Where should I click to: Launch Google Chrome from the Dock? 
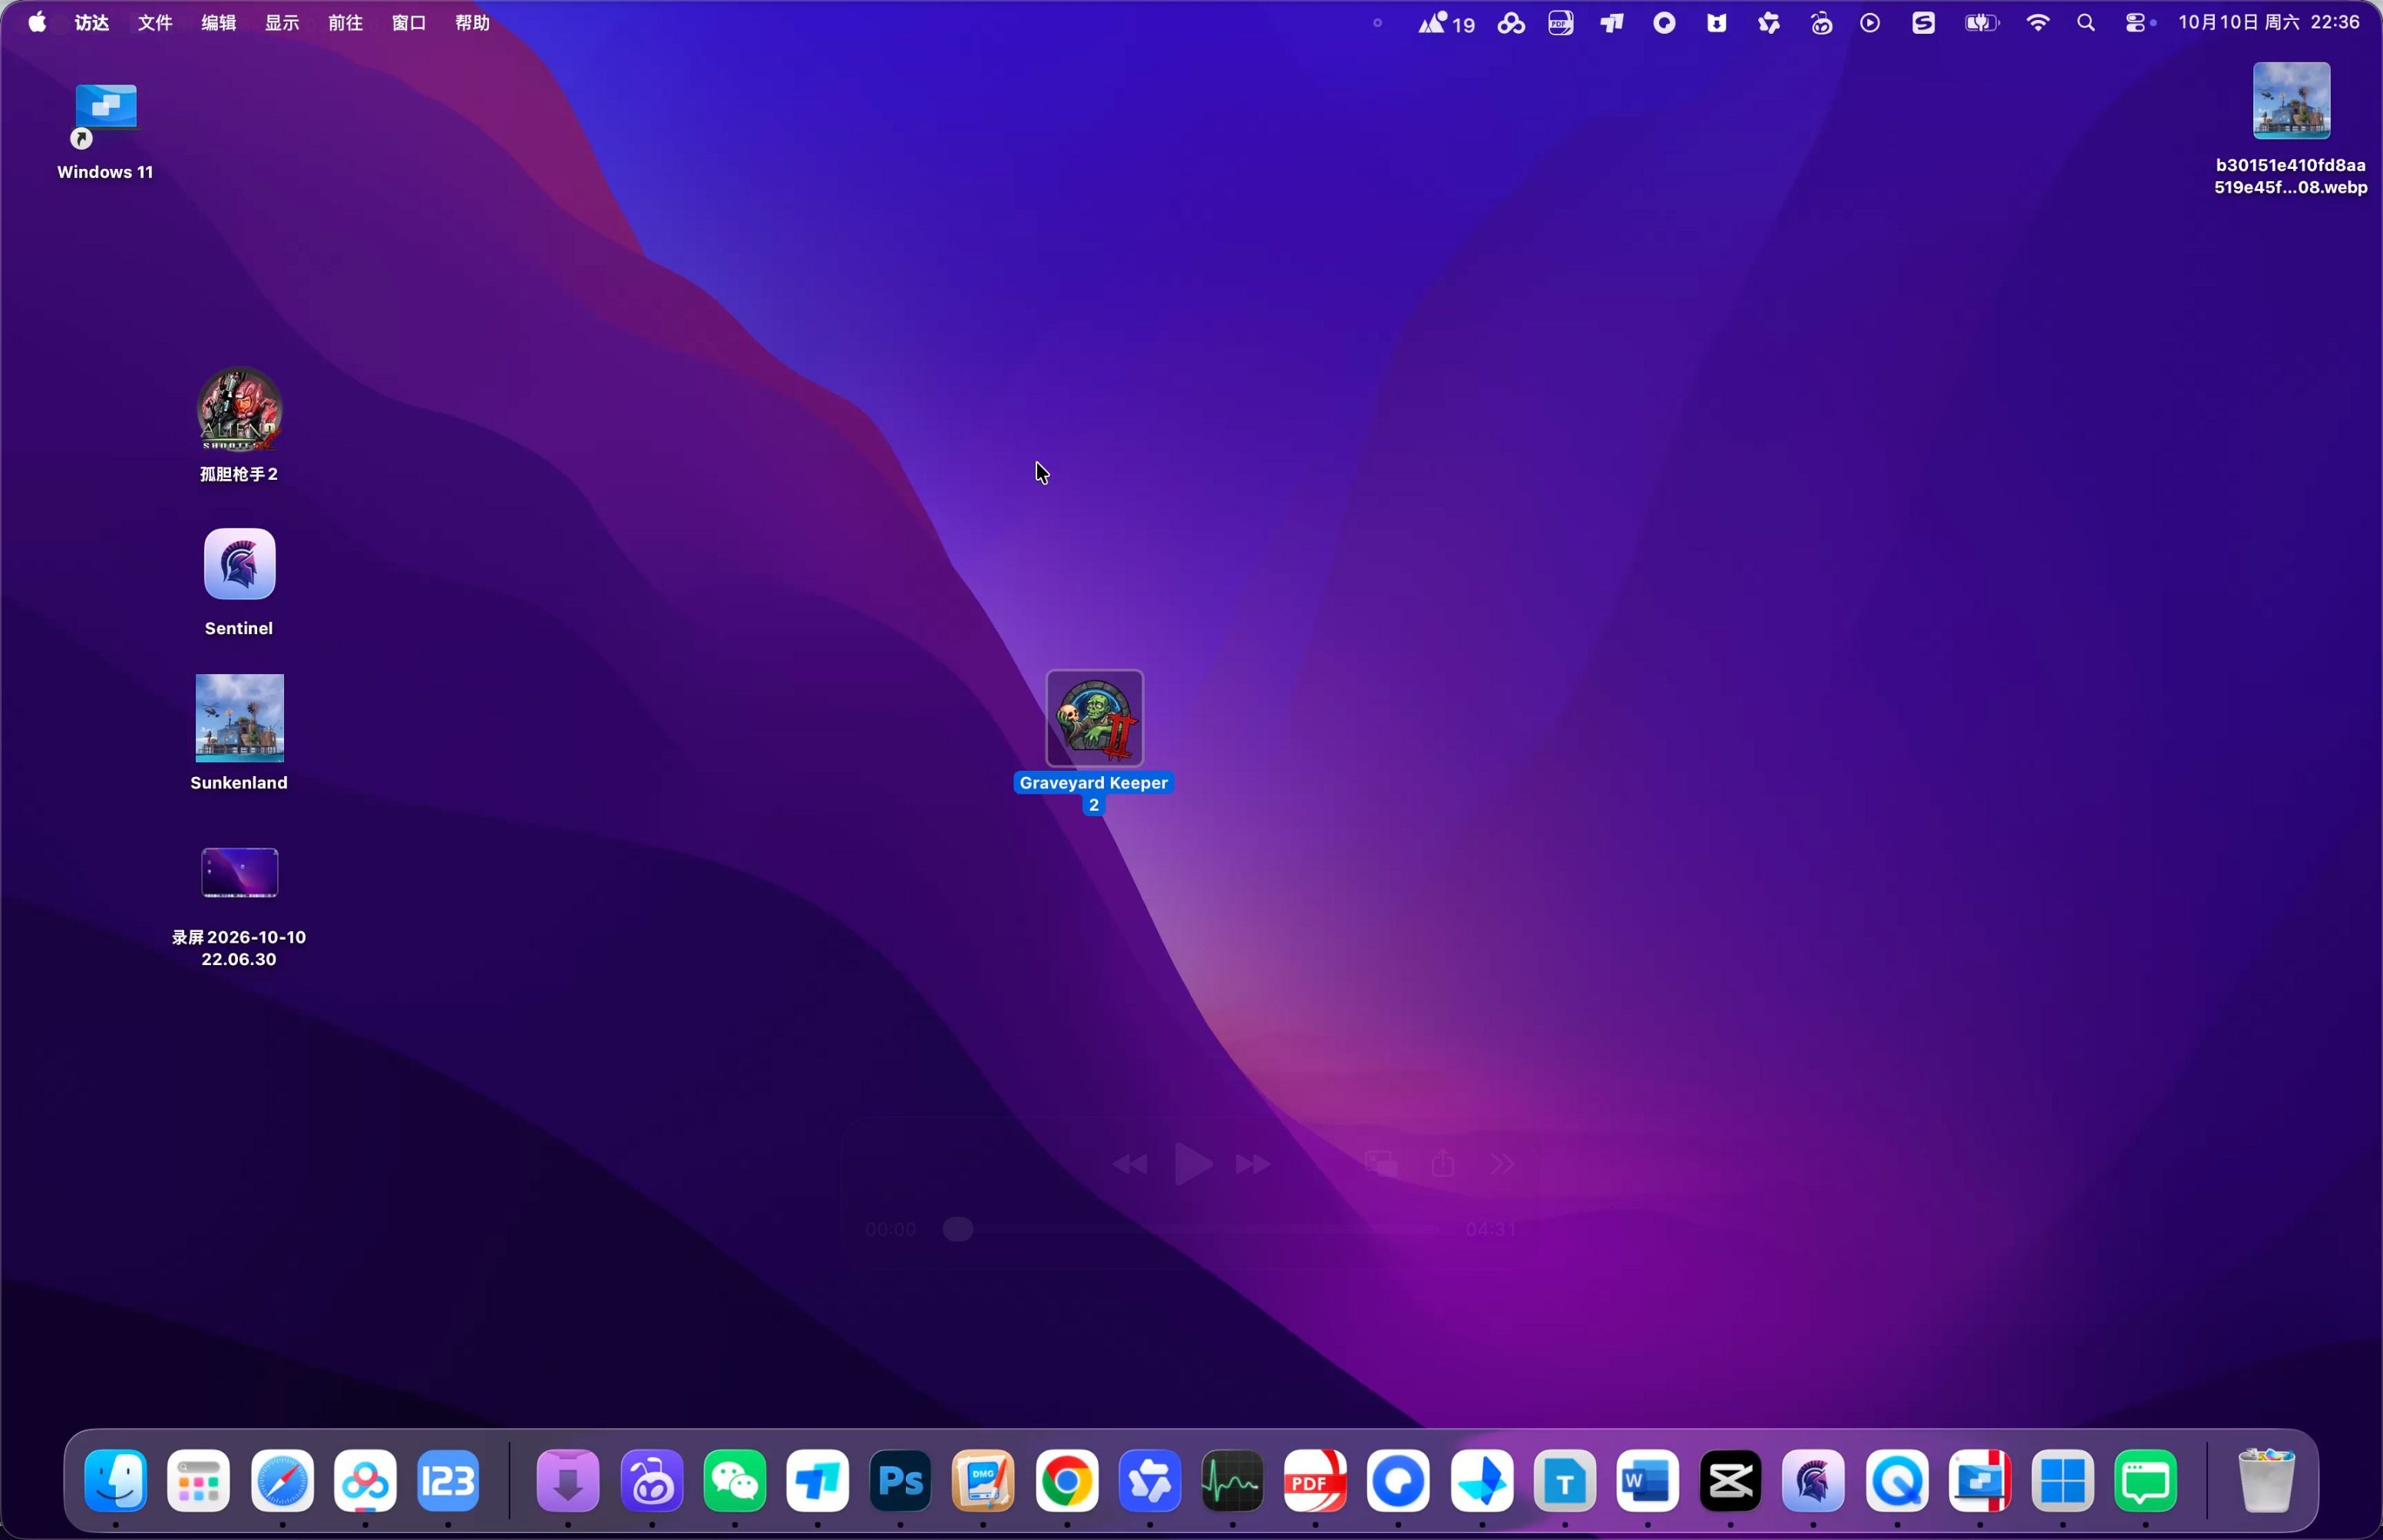[1067, 1481]
